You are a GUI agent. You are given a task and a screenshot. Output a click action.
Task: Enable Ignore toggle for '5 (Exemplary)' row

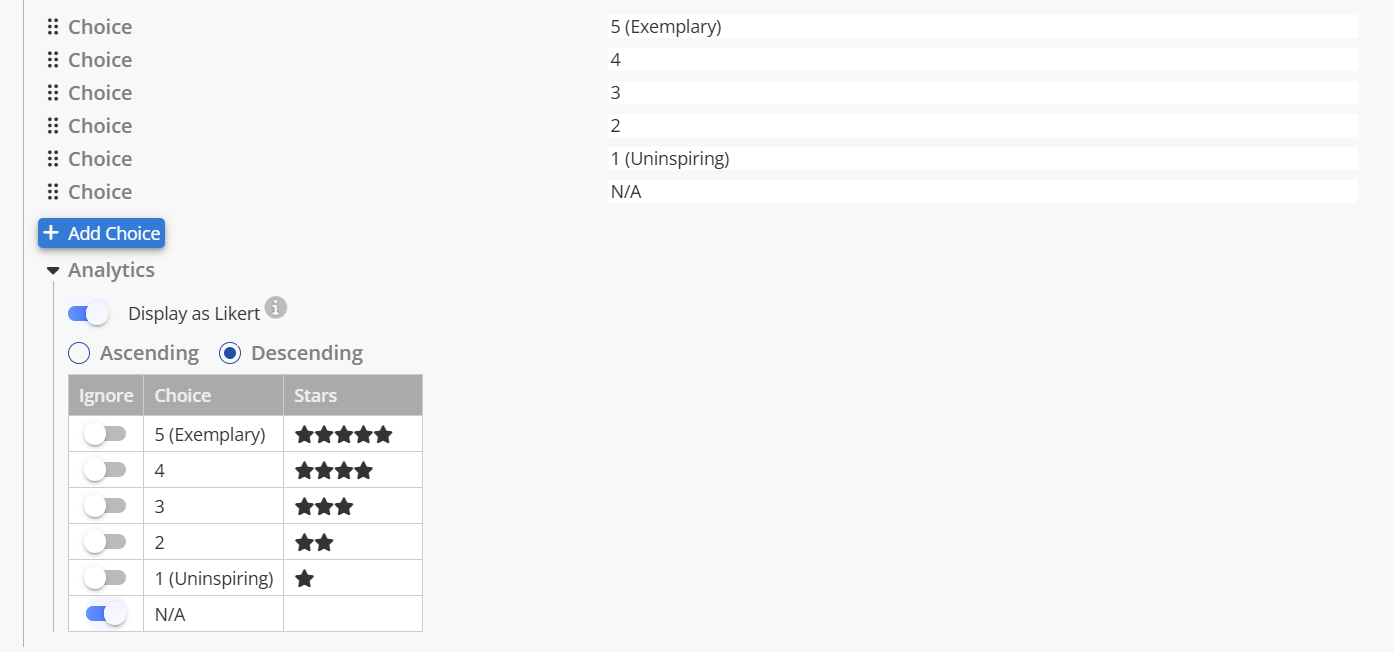pos(105,434)
